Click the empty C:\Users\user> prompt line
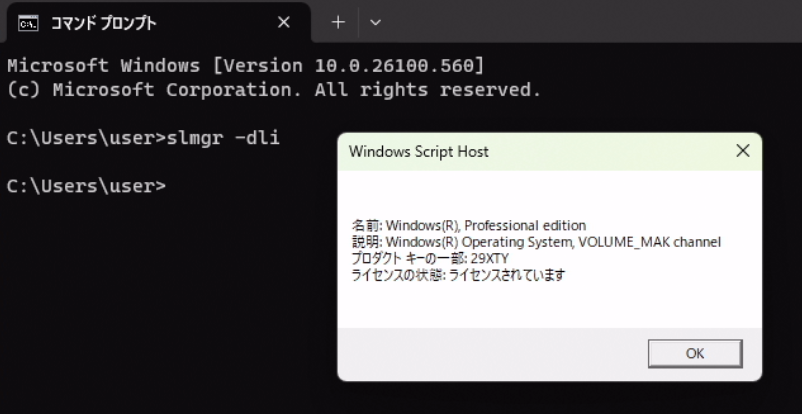The width and height of the screenshot is (802, 414). tap(86, 186)
